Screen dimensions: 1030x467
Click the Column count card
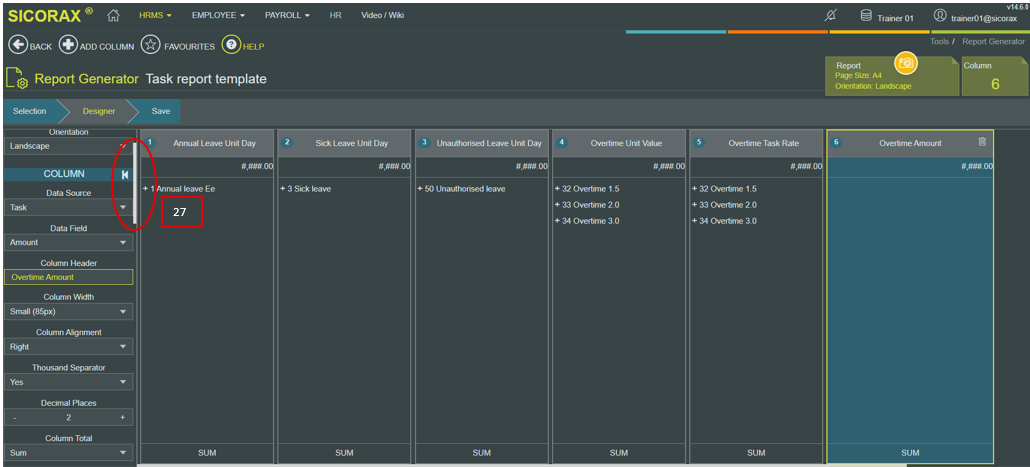click(x=995, y=77)
